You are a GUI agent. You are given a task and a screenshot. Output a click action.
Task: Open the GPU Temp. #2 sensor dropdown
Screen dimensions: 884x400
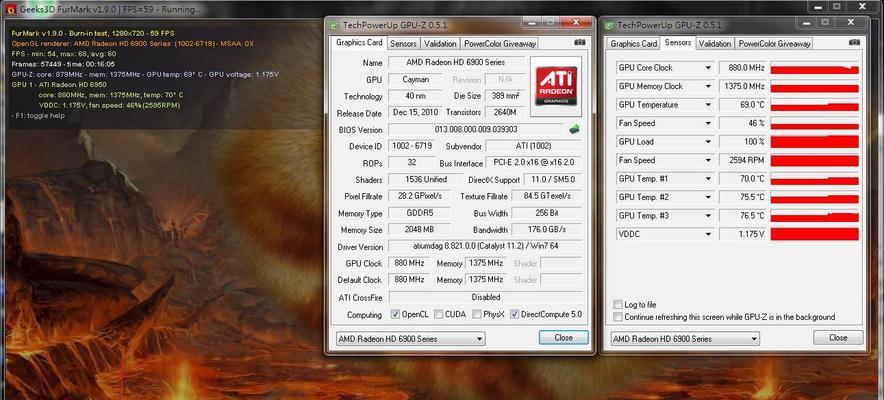[709, 197]
